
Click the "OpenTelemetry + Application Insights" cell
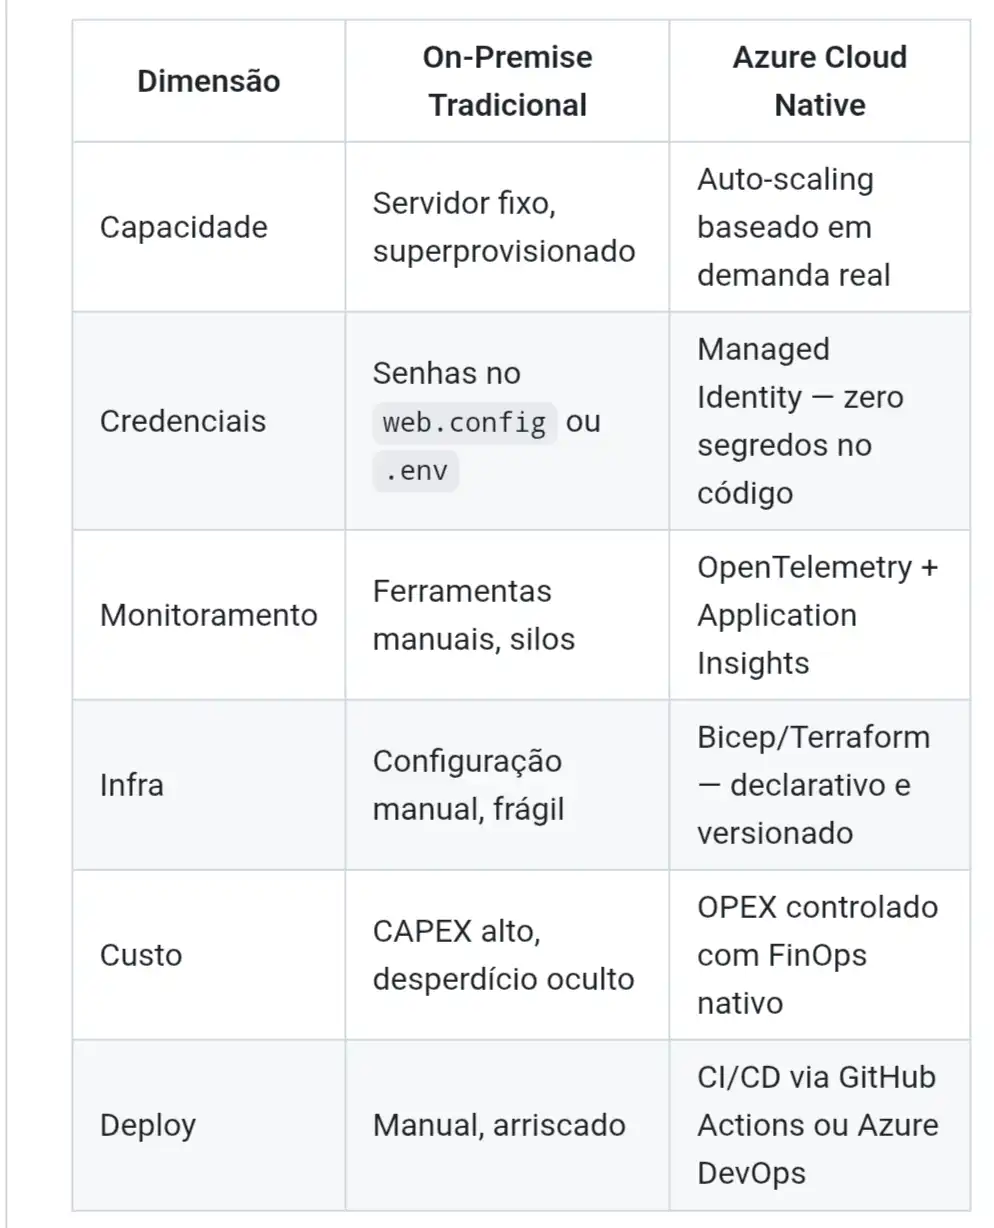coord(817,615)
